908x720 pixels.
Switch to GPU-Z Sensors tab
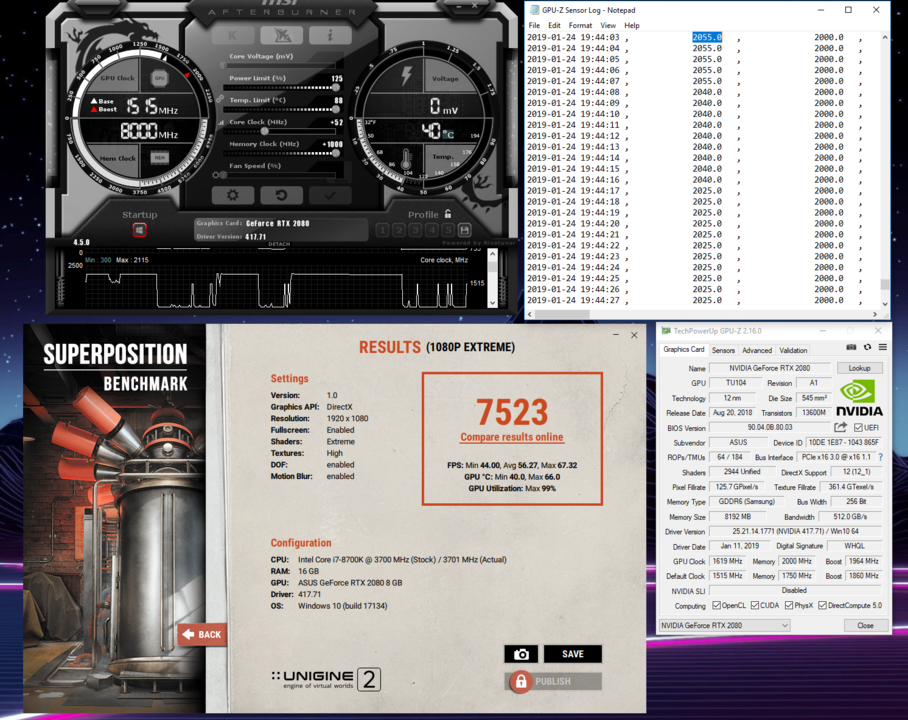point(723,350)
